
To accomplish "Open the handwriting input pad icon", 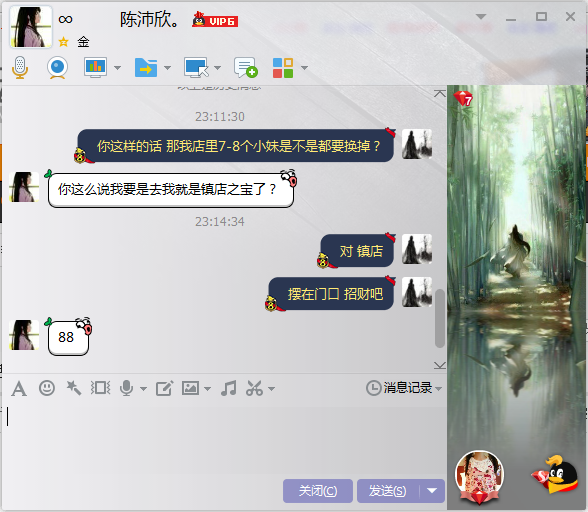I will 165,388.
